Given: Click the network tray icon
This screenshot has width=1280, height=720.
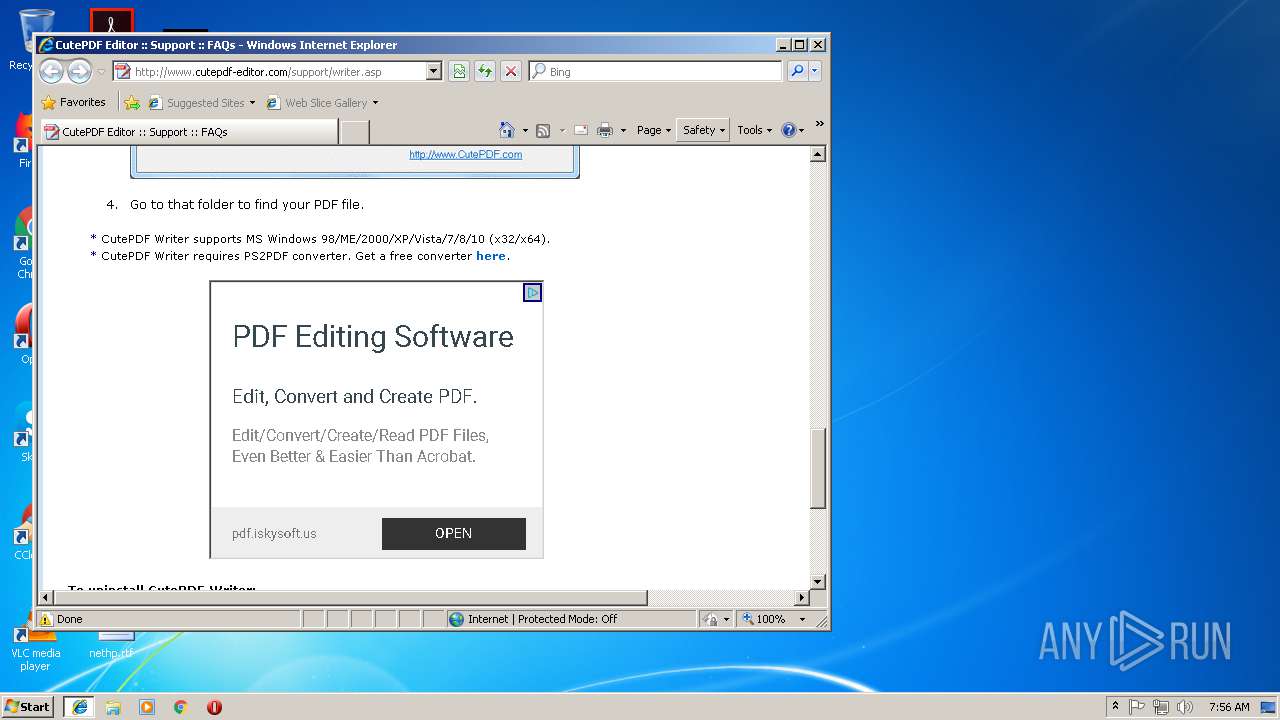Looking at the screenshot, I should [x=1161, y=706].
